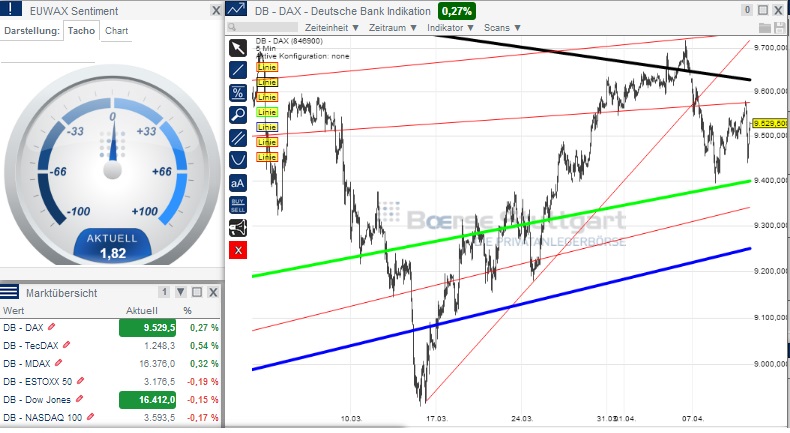Viewport: 790px width, 433px height.
Task: Click the Aktuell column header
Action: pyautogui.click(x=142, y=311)
